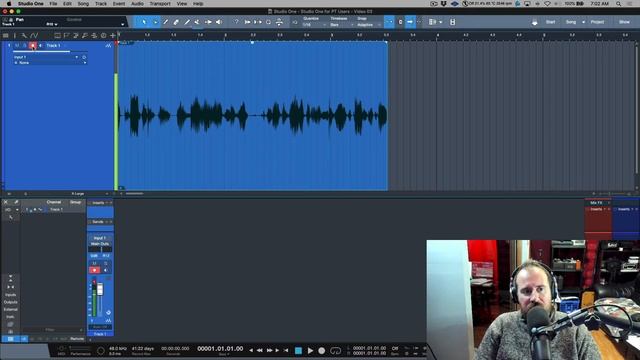Click the Stop transport button
The width and height of the screenshot is (640, 360).
coord(298,351)
